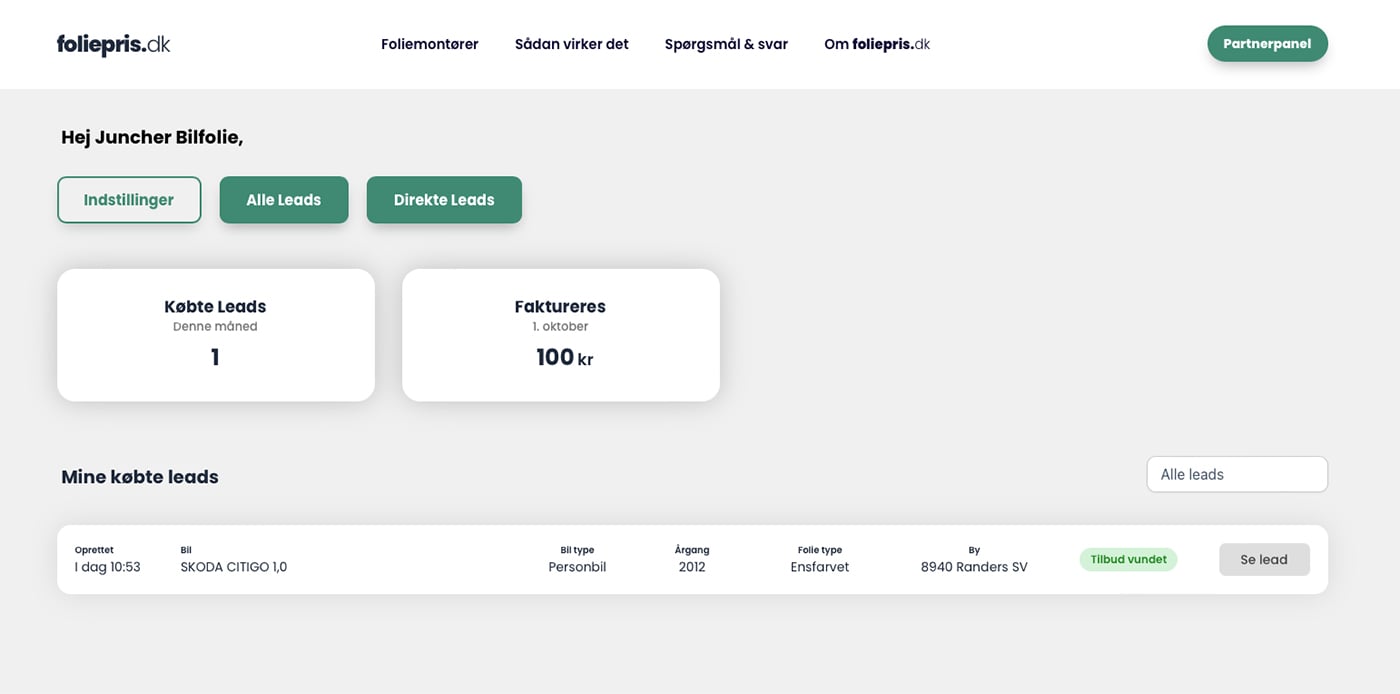Click the I dag 10:53 created time
Image resolution: width=1400 pixels, height=694 pixels.
pos(107,567)
